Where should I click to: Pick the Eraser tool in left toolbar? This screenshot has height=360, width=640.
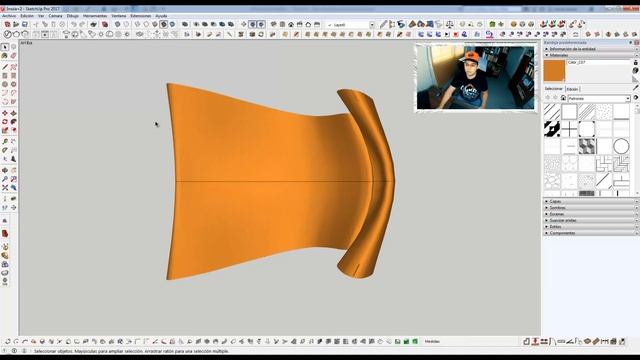[x=13, y=56]
